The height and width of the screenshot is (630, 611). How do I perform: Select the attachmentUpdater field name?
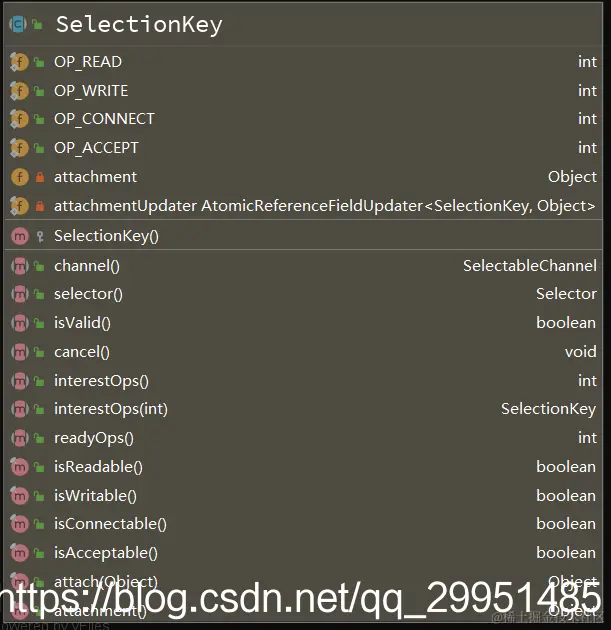(x=125, y=206)
